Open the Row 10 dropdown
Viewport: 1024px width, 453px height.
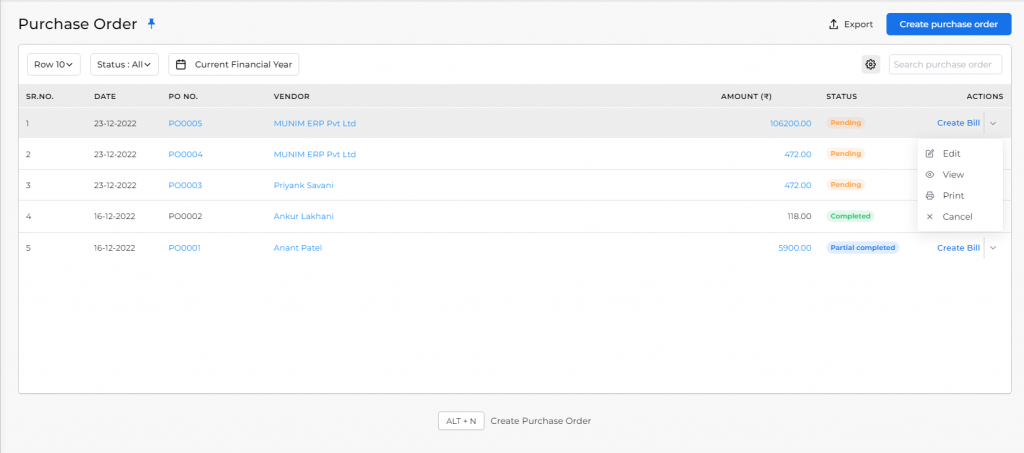pos(54,65)
